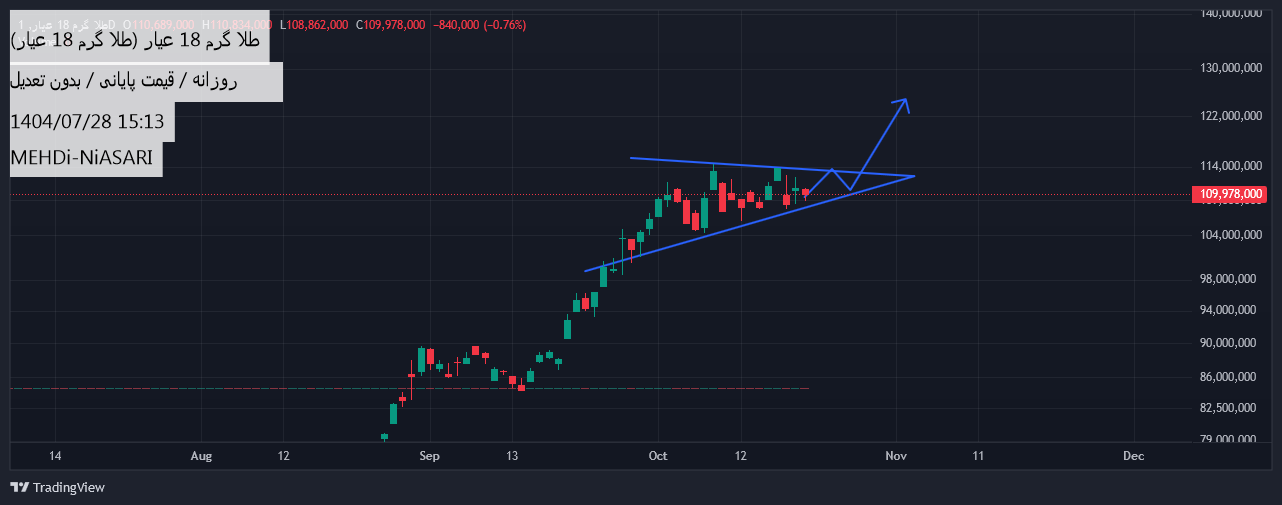This screenshot has width=1282, height=505.
Task: Click the low price value L108,862,000
Action: (x=314, y=24)
